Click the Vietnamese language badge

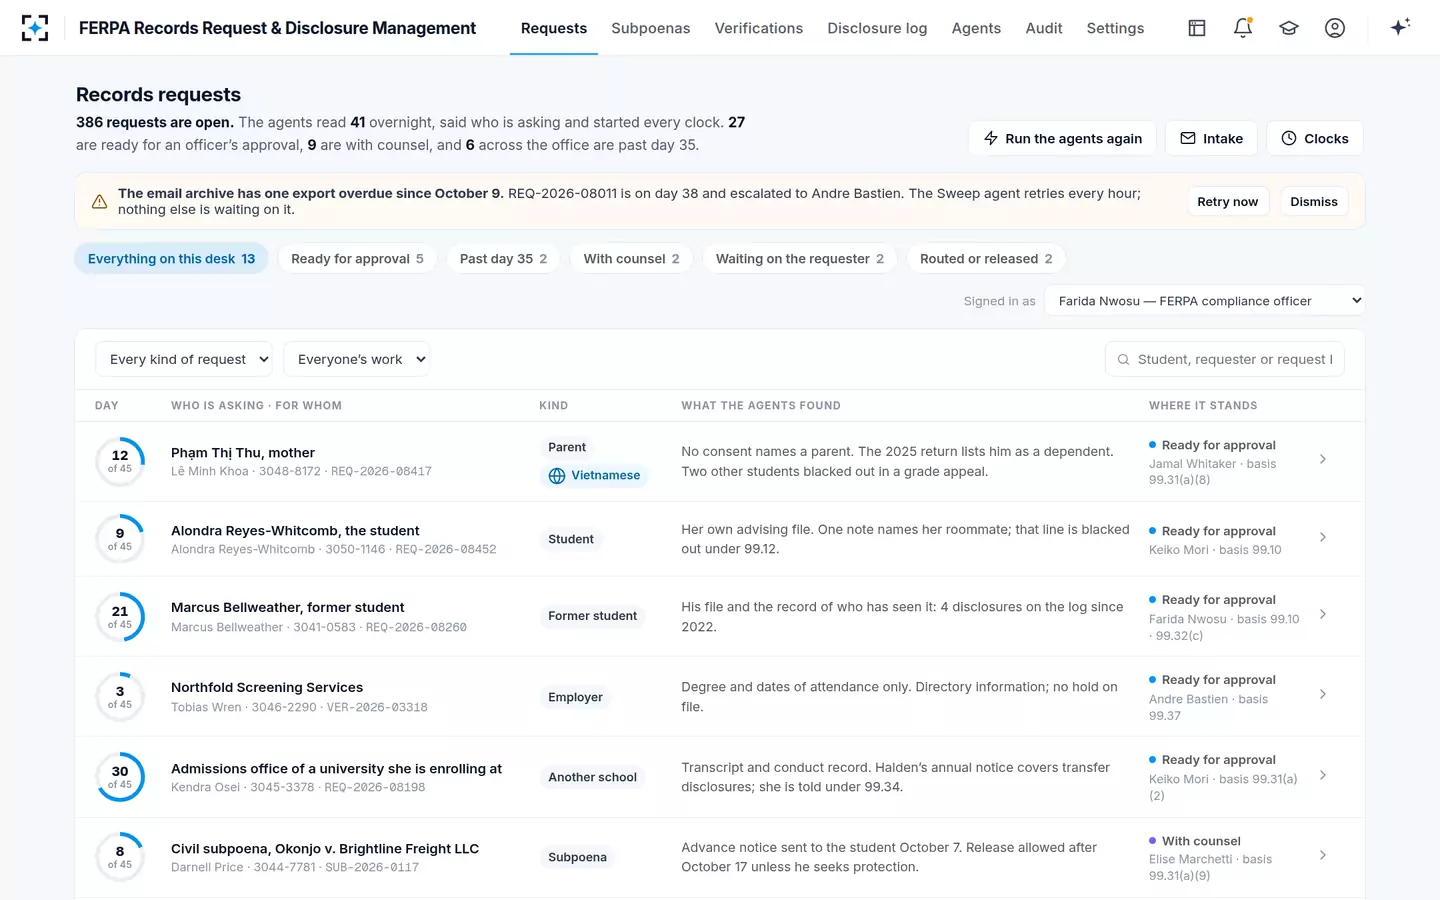pyautogui.click(x=595, y=476)
